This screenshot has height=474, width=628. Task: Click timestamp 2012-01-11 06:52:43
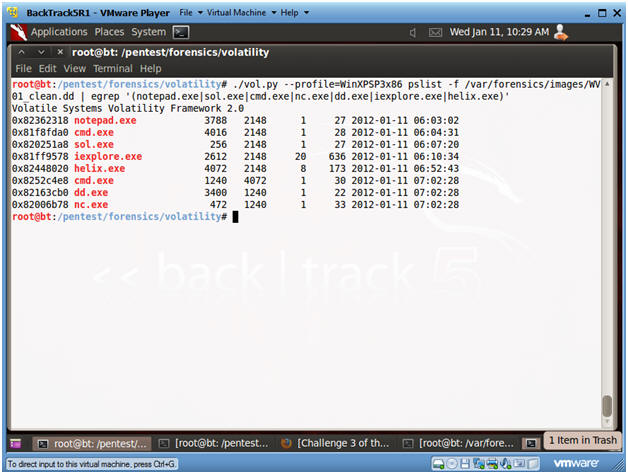(x=405, y=169)
